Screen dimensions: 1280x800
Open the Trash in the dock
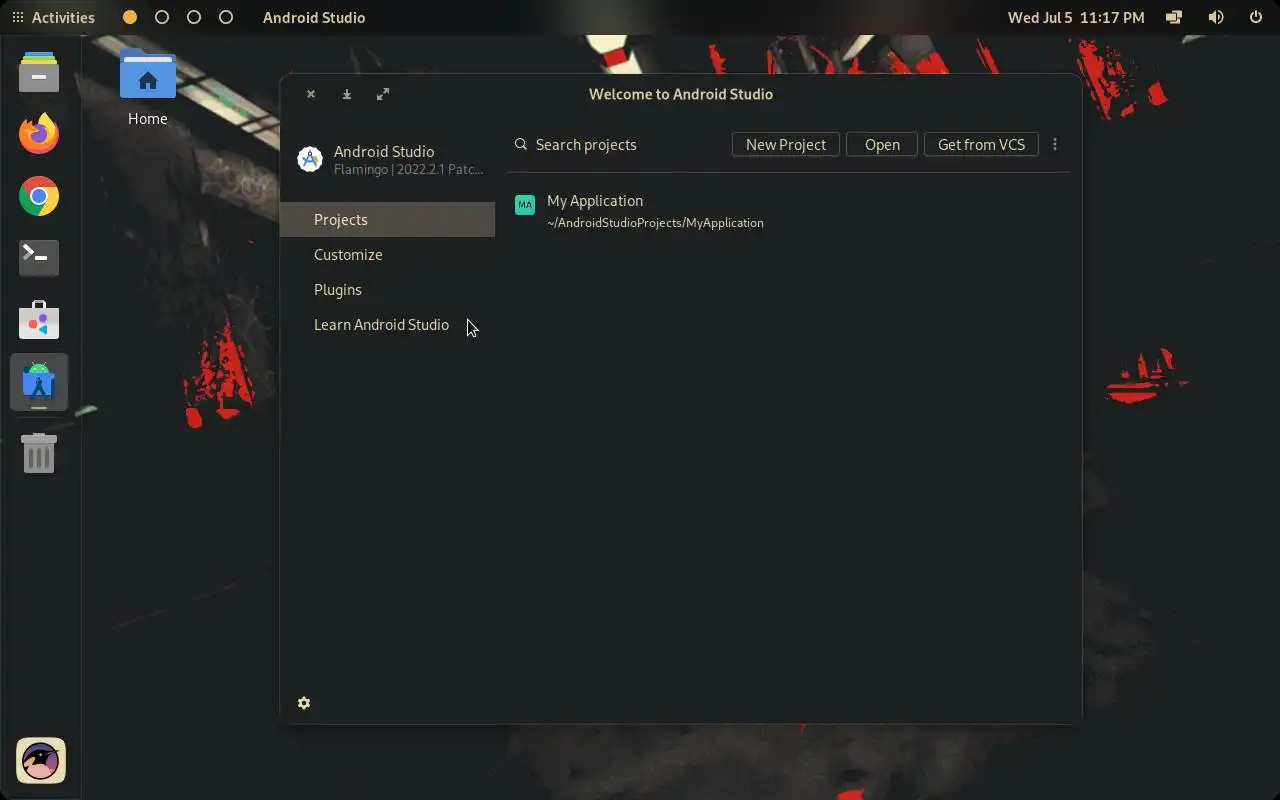[x=39, y=453]
